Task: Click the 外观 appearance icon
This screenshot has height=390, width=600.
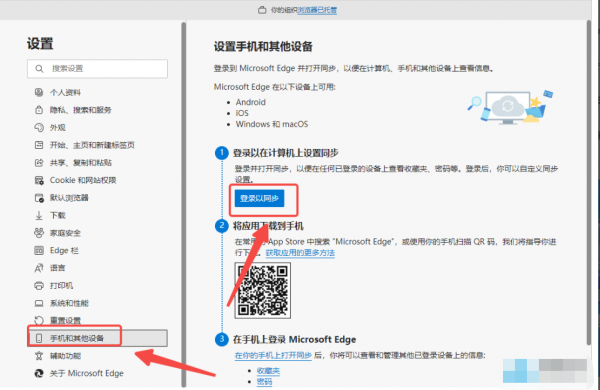Action: click(x=39, y=127)
